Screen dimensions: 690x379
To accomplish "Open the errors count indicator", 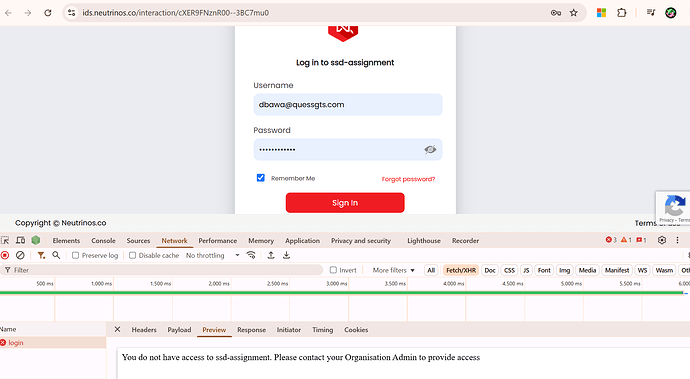I will (611, 240).
